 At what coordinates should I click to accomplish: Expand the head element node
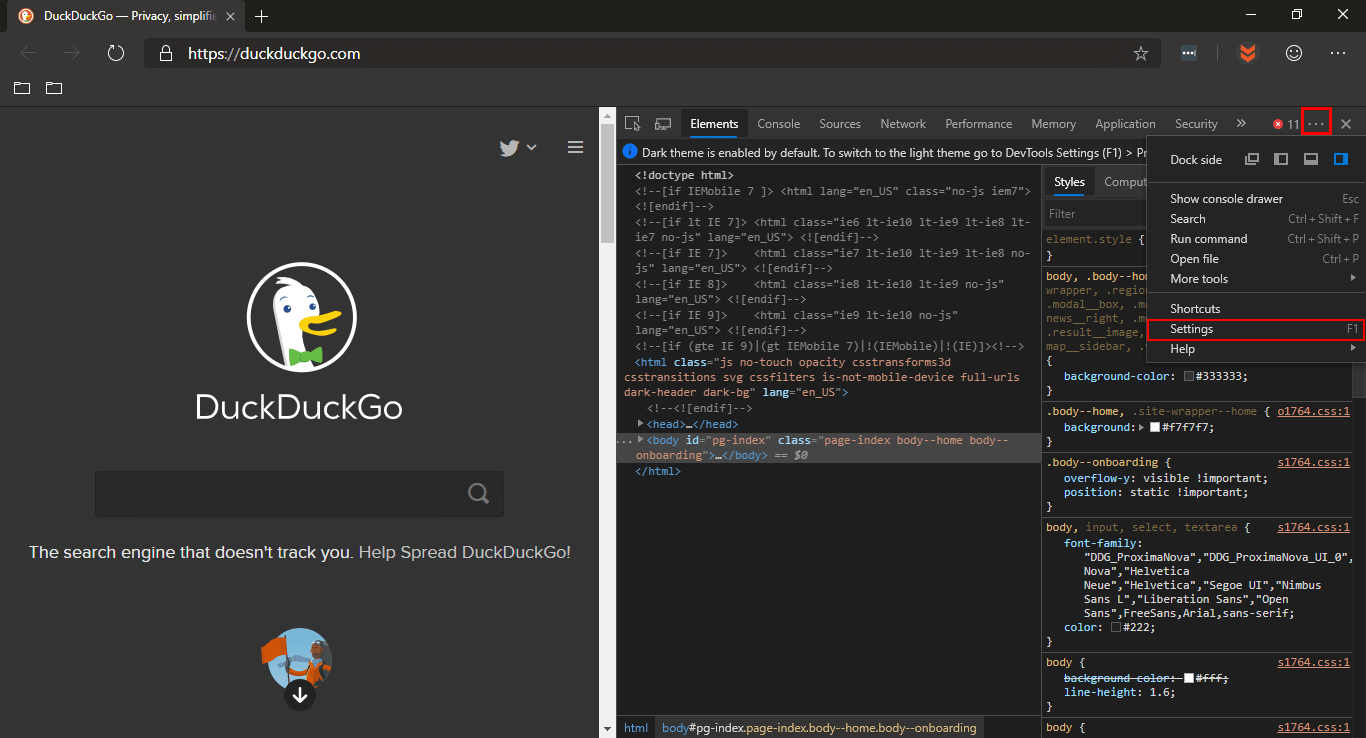point(640,424)
